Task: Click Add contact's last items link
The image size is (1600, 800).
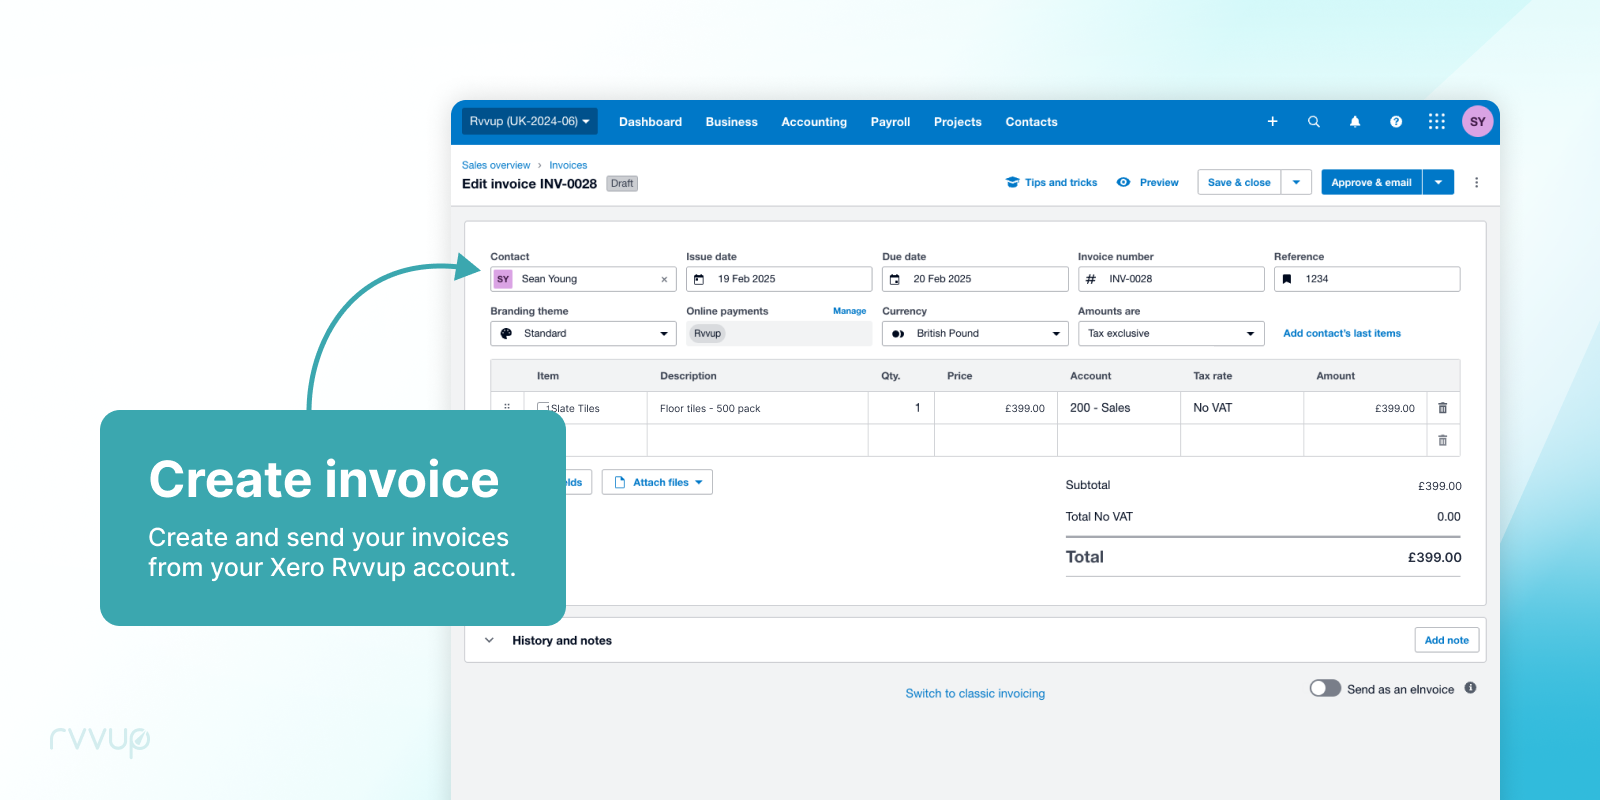Action: point(1342,333)
